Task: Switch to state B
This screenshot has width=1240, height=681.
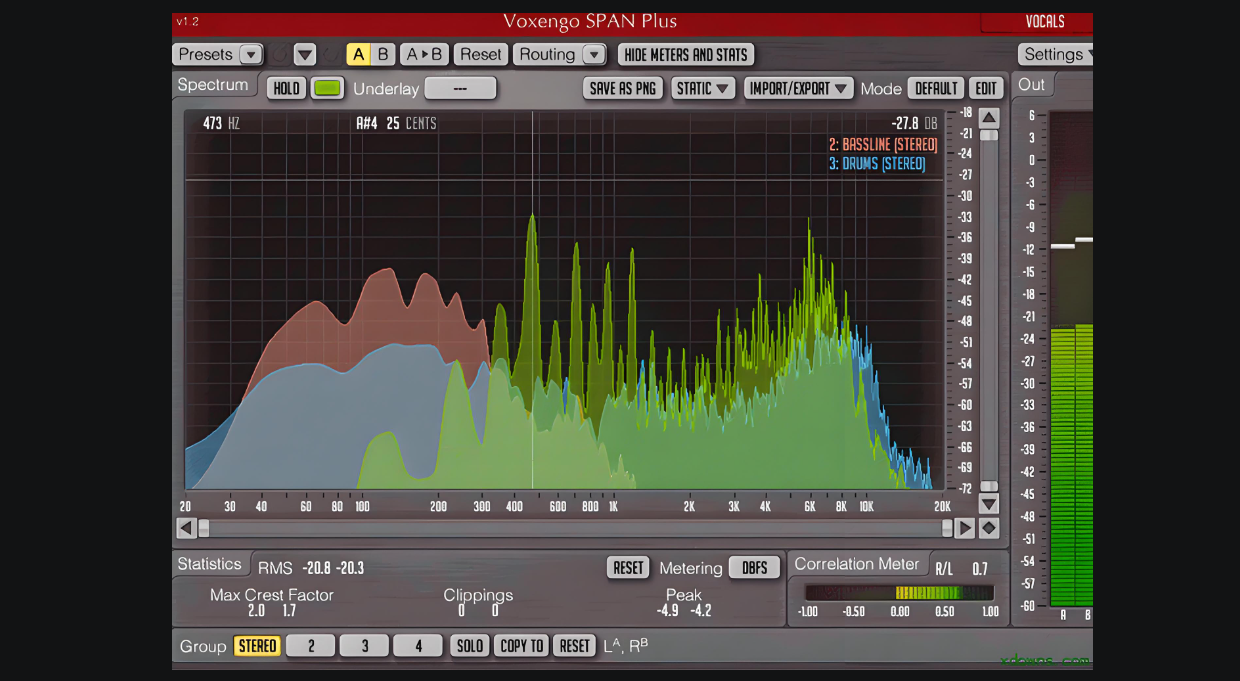Action: [x=383, y=54]
